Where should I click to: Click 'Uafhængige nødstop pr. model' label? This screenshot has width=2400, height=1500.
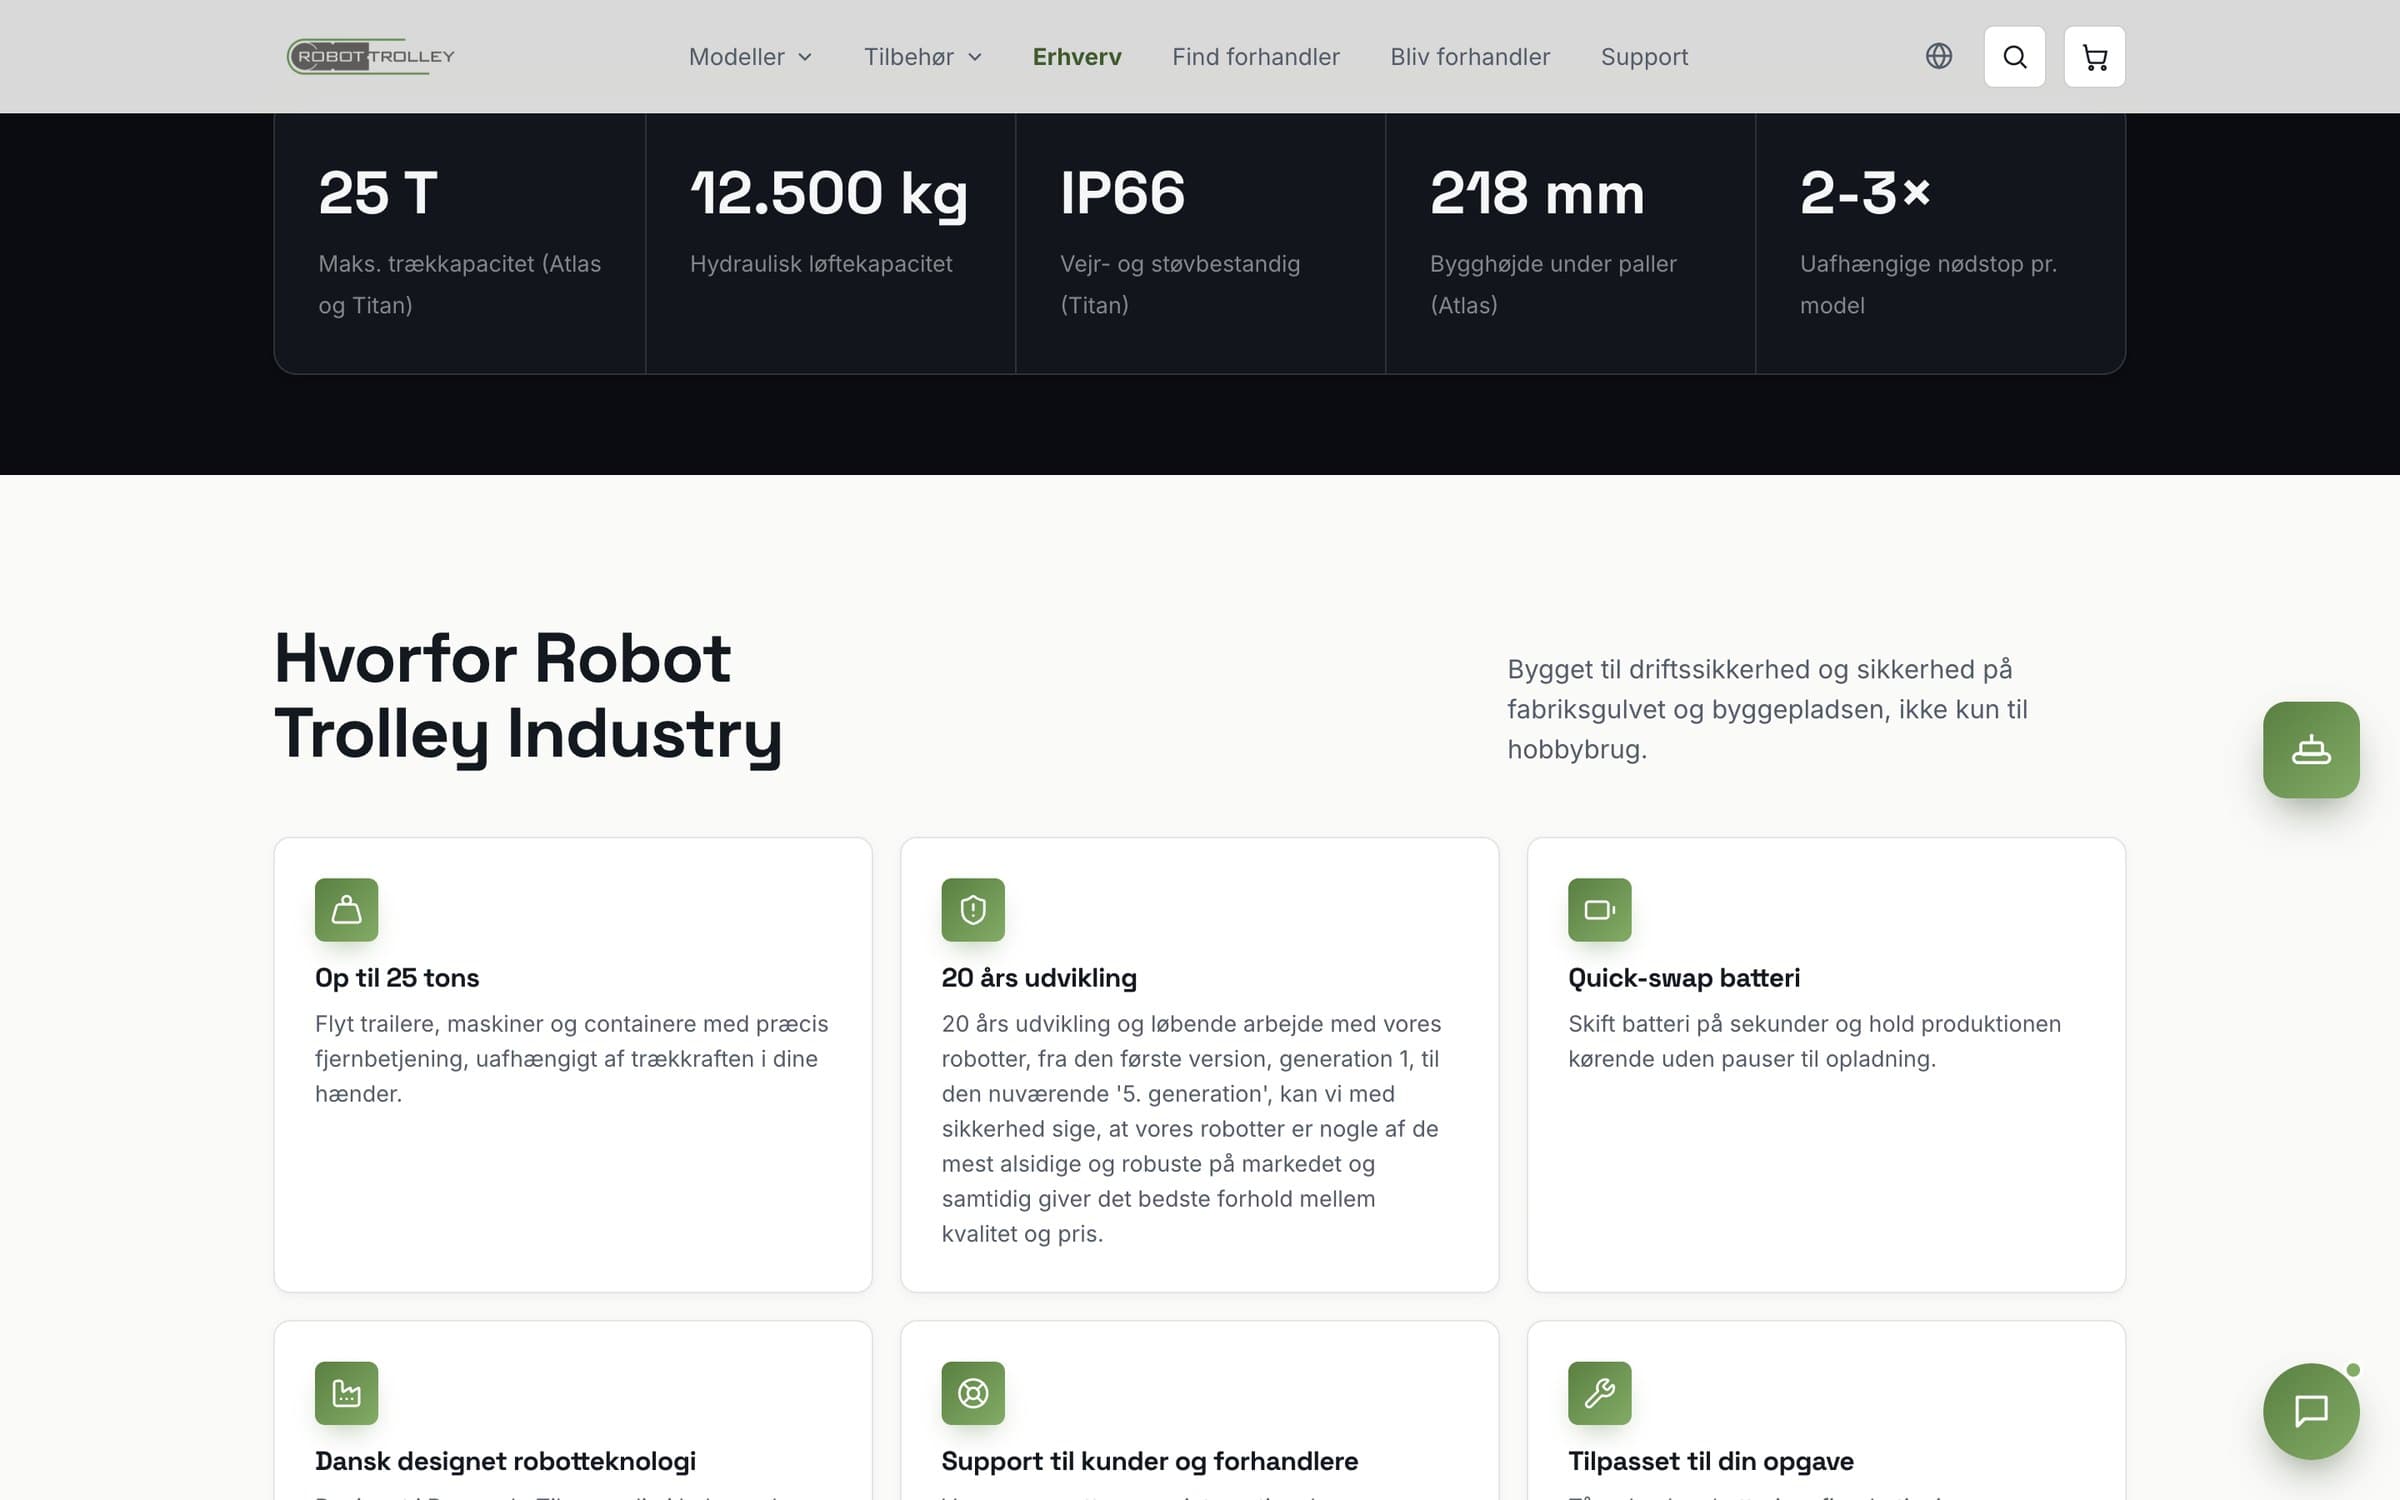[x=1928, y=284]
